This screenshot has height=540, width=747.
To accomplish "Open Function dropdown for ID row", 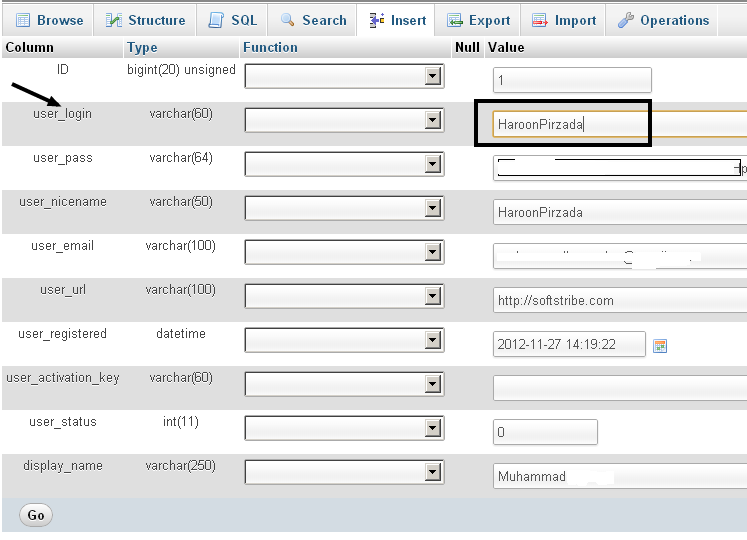I will [344, 76].
